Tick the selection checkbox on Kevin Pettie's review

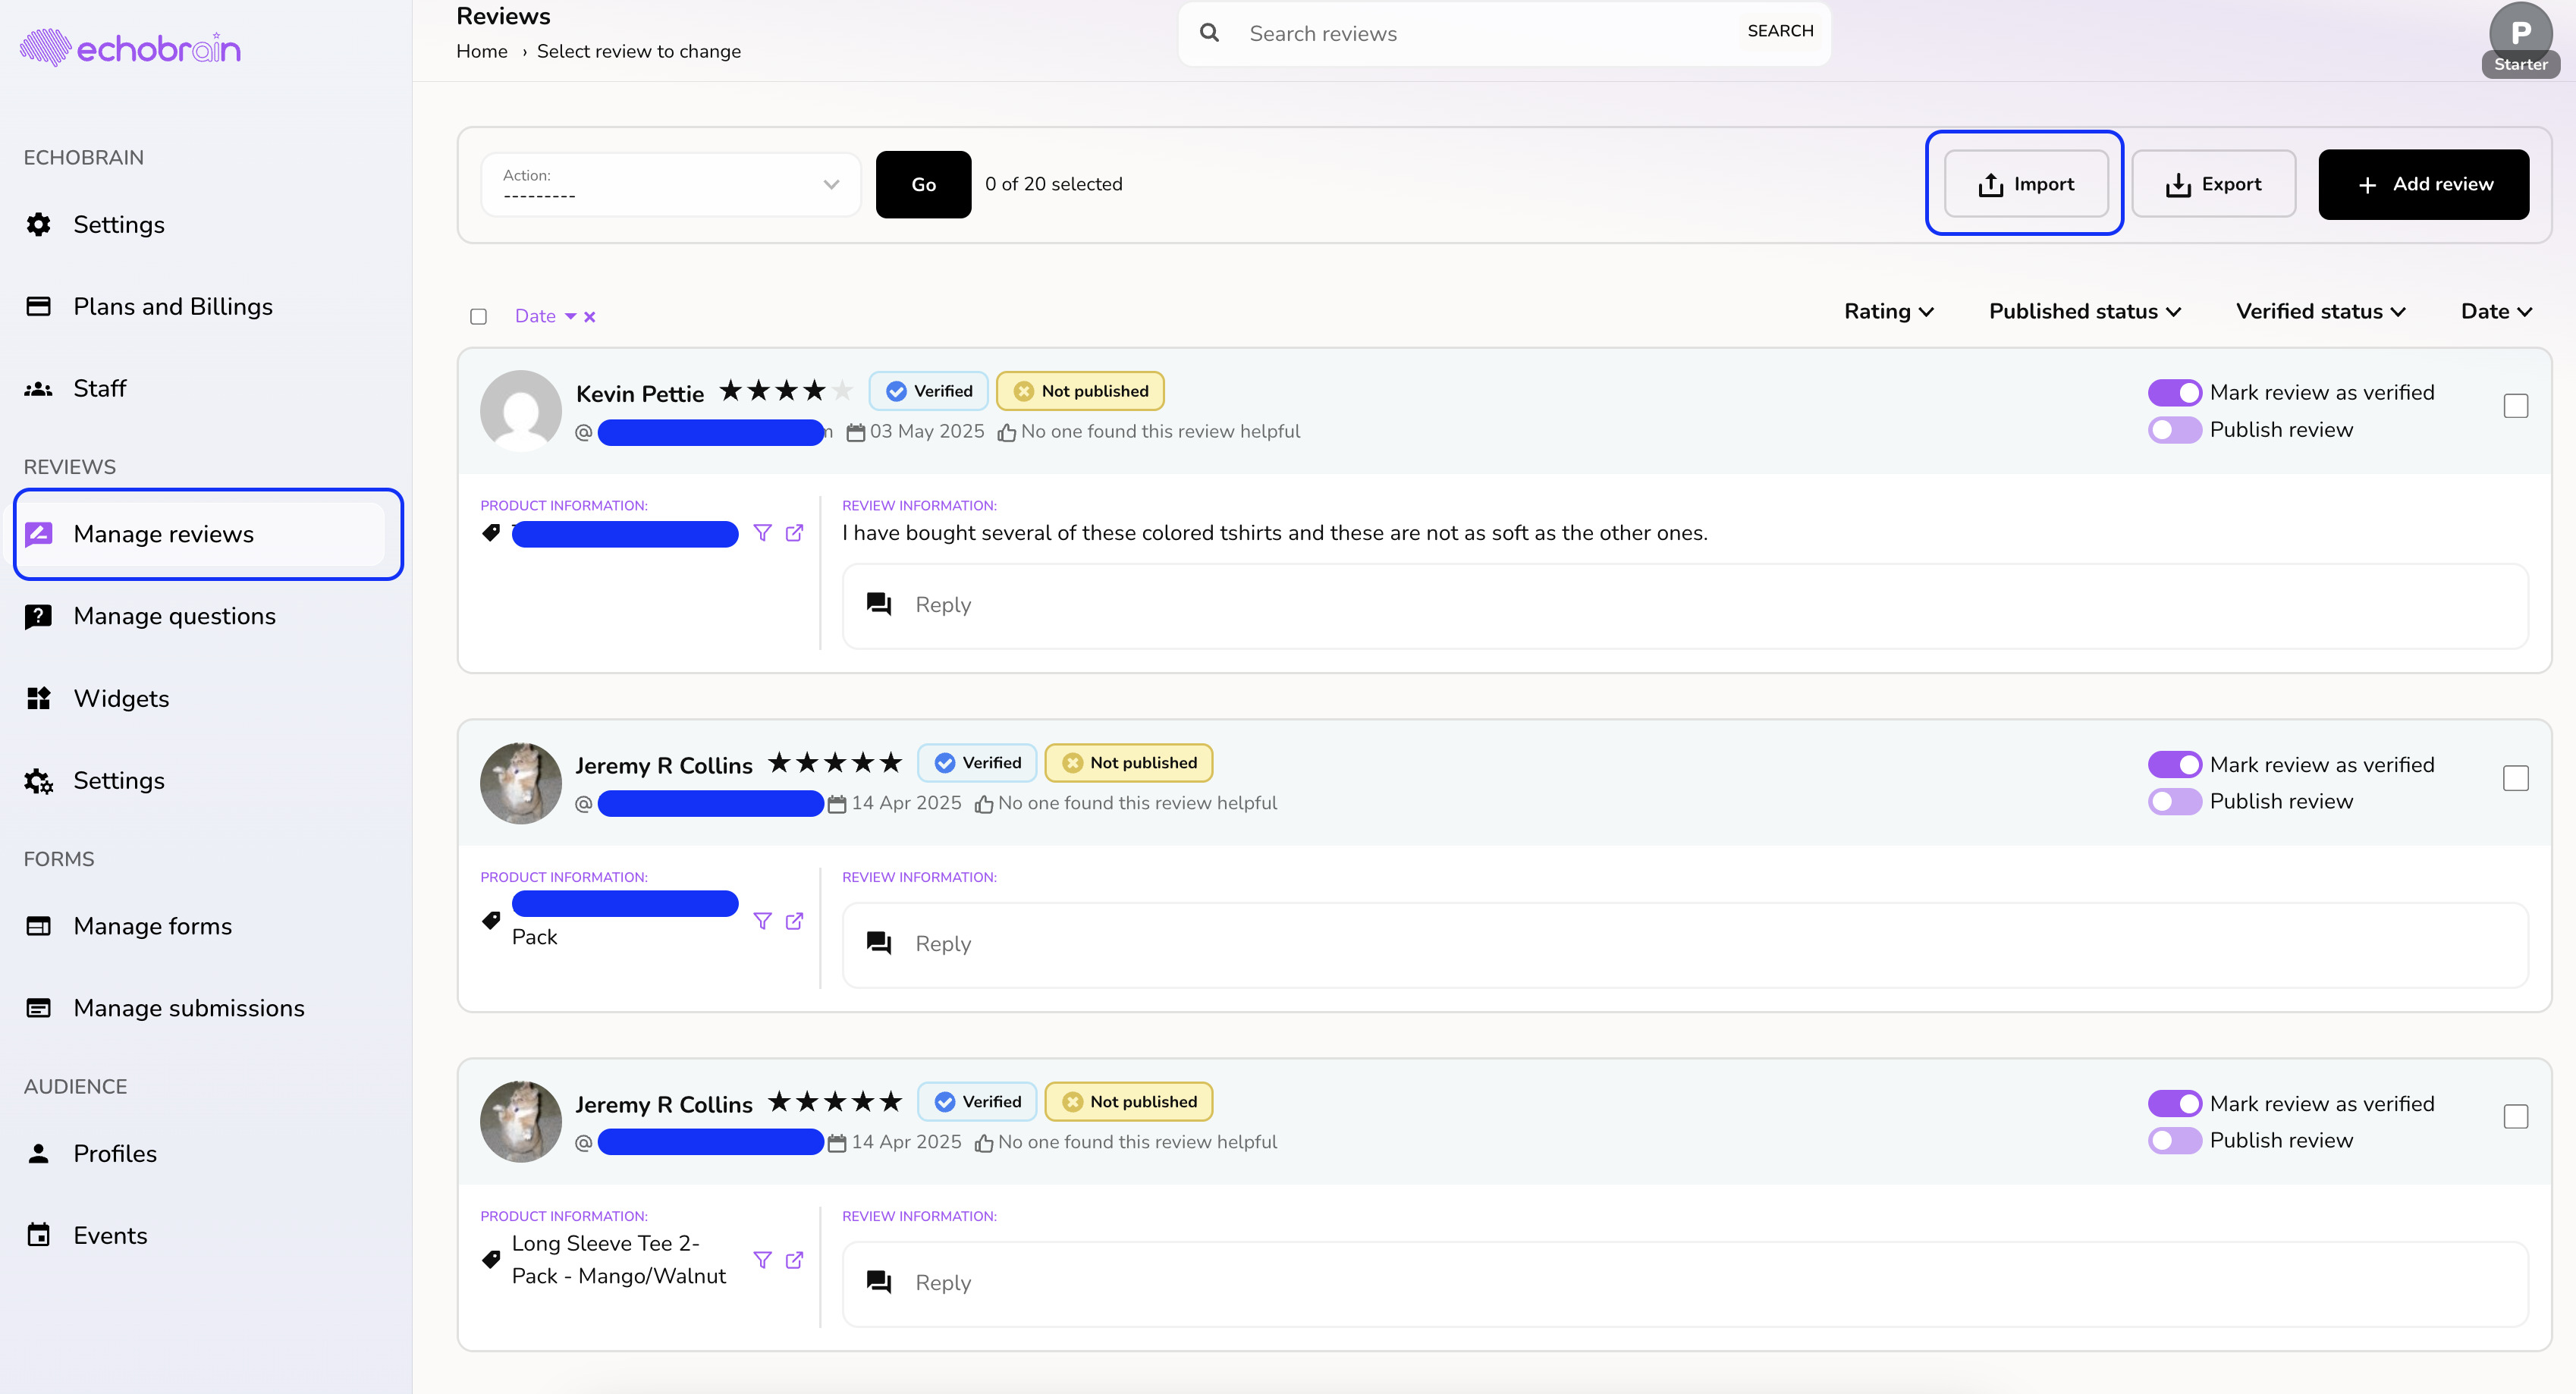point(2515,406)
